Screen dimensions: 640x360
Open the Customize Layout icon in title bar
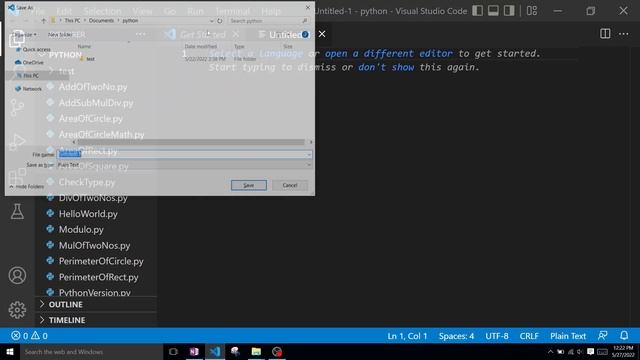coord(532,11)
